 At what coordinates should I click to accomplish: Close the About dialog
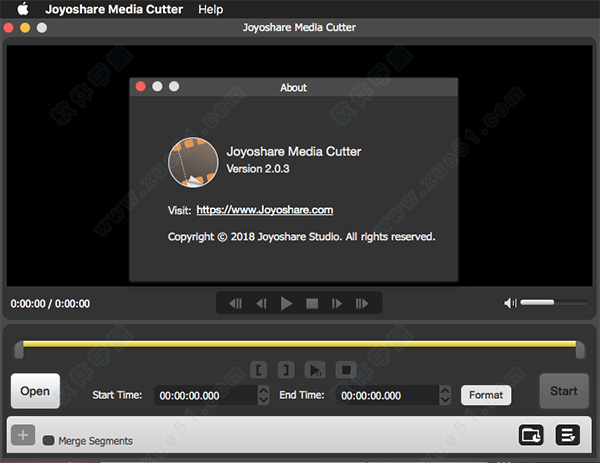point(140,86)
